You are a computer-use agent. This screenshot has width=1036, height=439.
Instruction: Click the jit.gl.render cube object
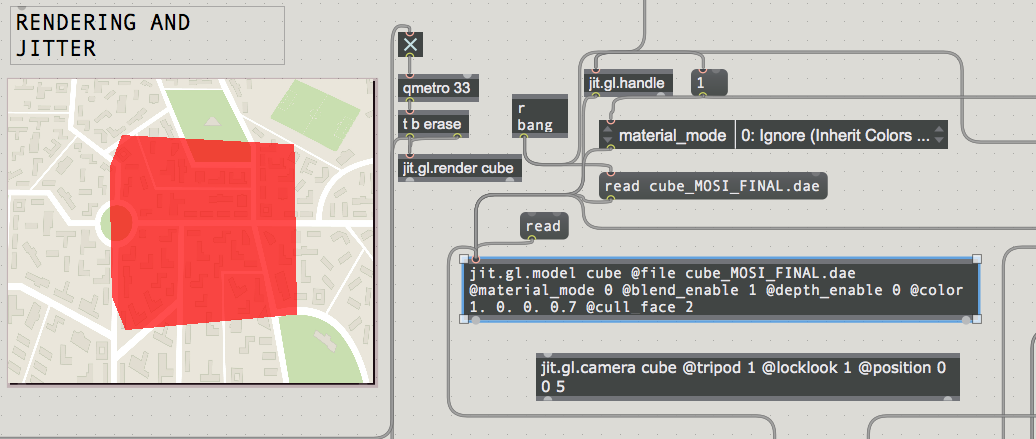(458, 168)
